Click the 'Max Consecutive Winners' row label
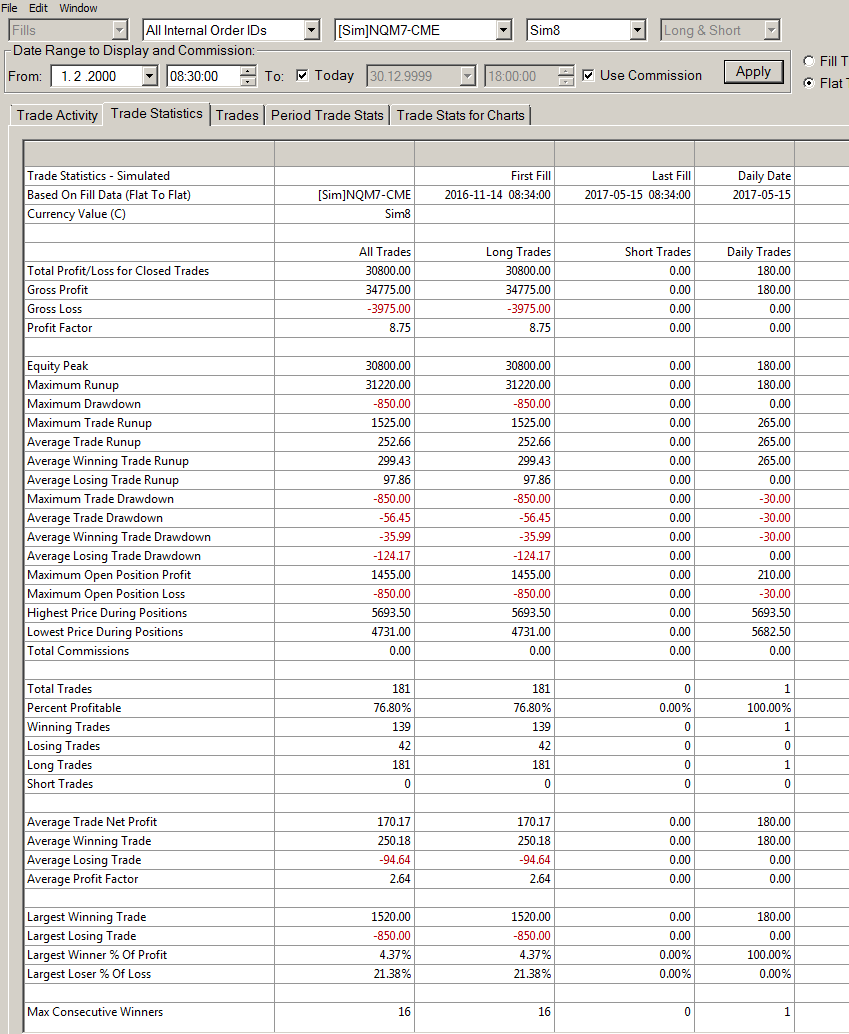This screenshot has width=849, height=1034. [95, 1012]
